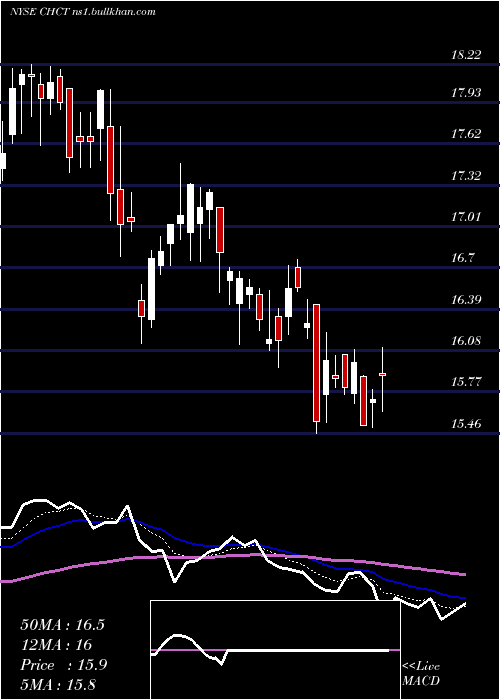Screen dimensions: 500x700
Task: Click the 5MA : 15.8 readout
Action: click(58, 684)
